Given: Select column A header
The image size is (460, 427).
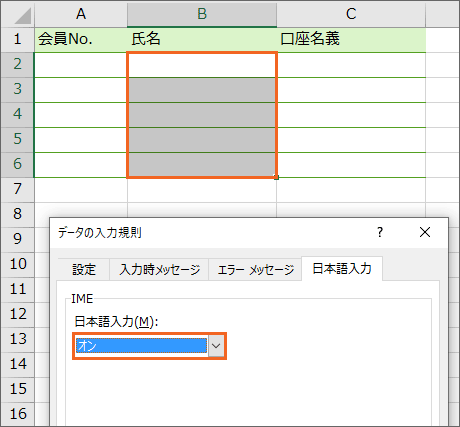Looking at the screenshot, I should 81,14.
